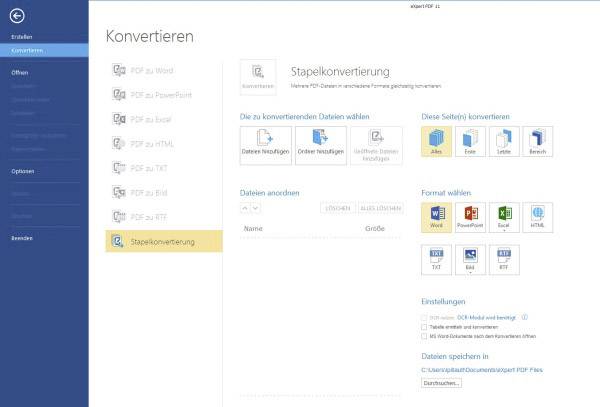The width and height of the screenshot is (600, 407).
Task: Click info icon beside OCR link
Action: 525,317
